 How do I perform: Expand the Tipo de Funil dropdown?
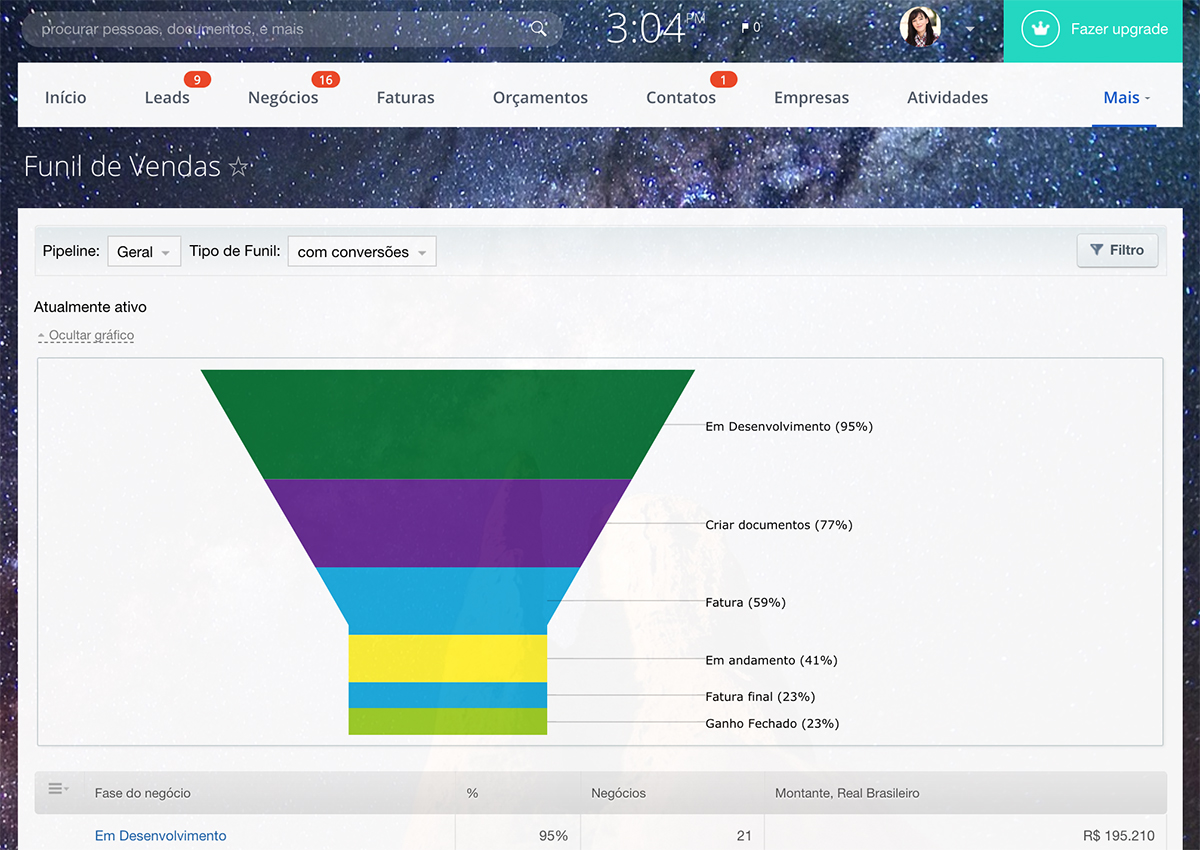[x=362, y=252]
